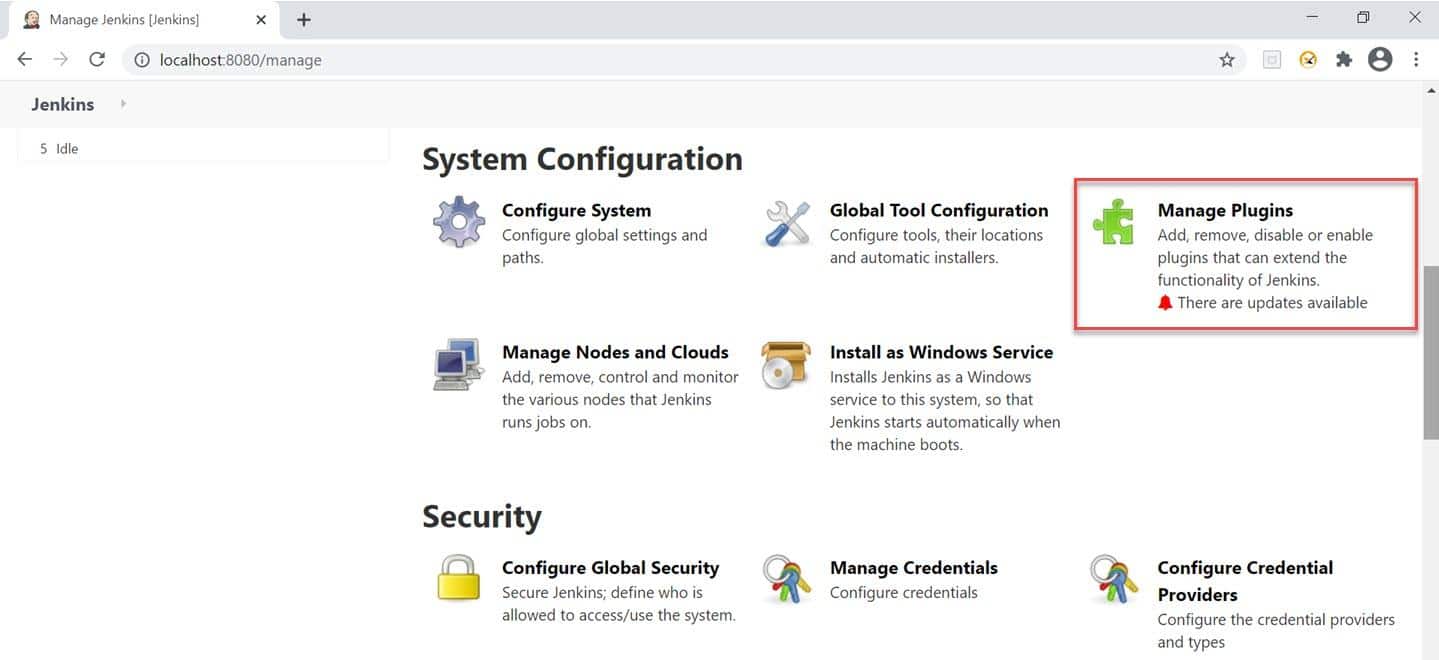Open Install as Windows Service link
The image size is (1439, 660).
[x=941, y=352]
